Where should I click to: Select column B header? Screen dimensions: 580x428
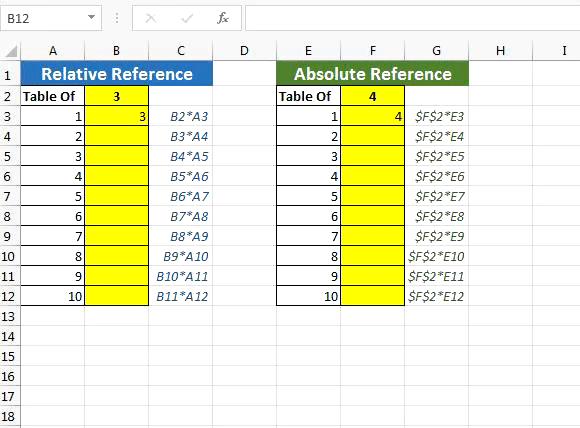point(117,51)
